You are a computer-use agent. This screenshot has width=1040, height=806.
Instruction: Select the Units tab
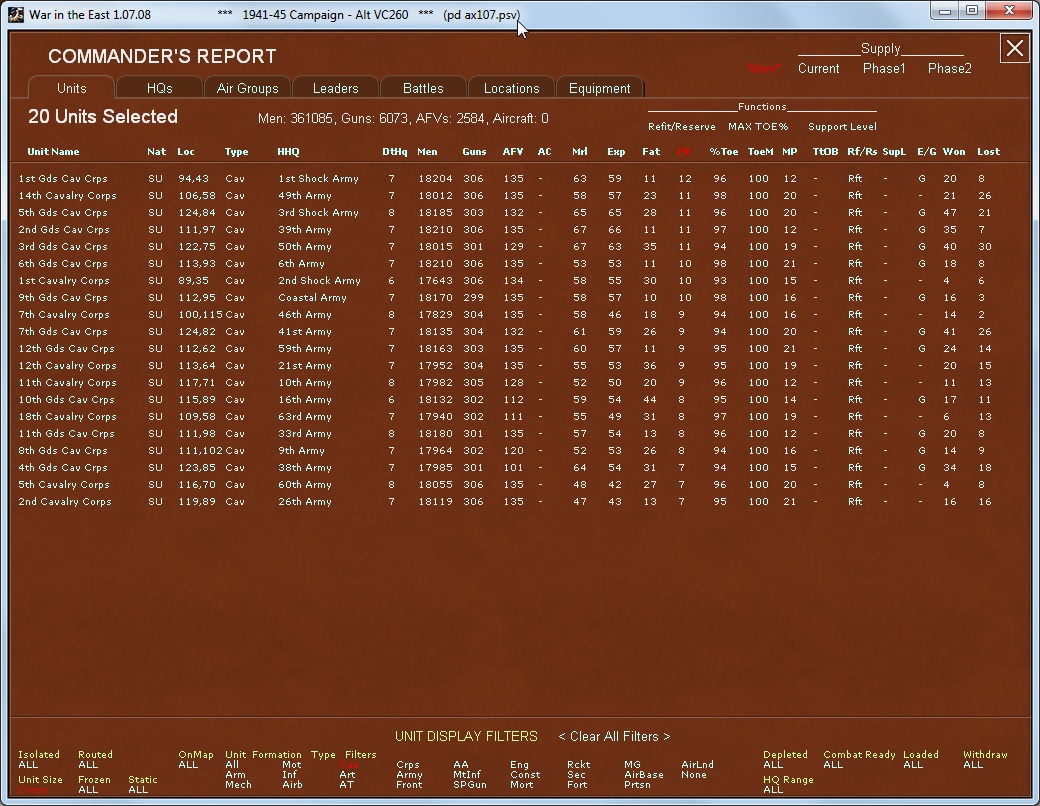click(72, 88)
